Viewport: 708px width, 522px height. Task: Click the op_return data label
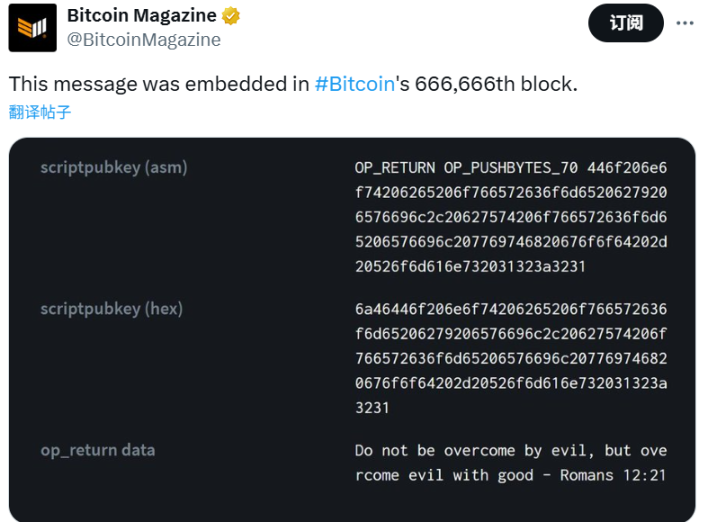(98, 450)
